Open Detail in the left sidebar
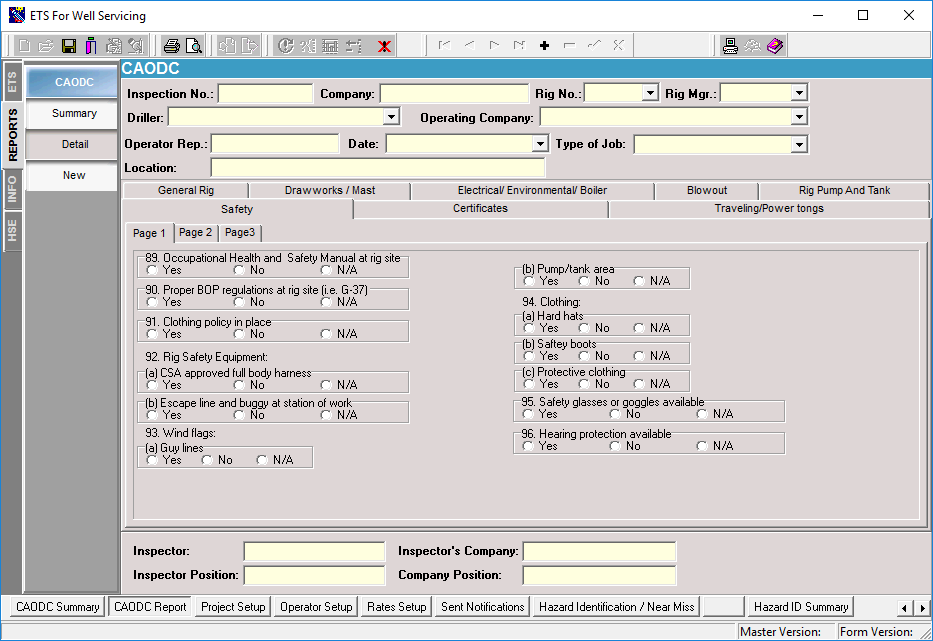This screenshot has width=933, height=641. click(74, 145)
